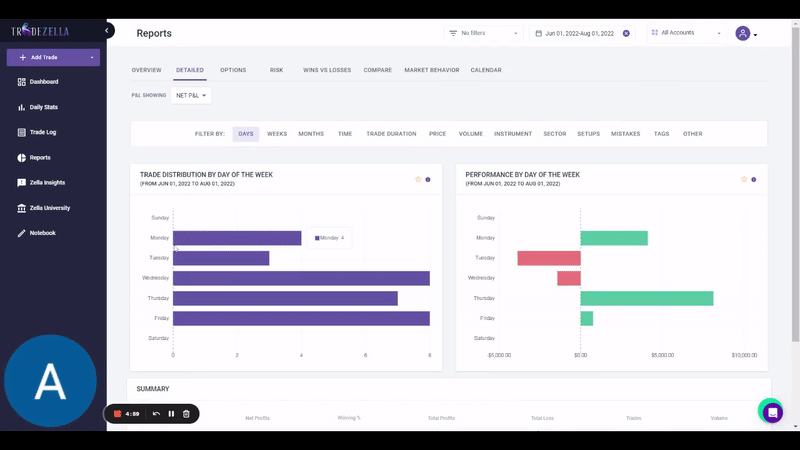Expand the Net P&L dropdown
The width and height of the screenshot is (800, 450).
(191, 96)
